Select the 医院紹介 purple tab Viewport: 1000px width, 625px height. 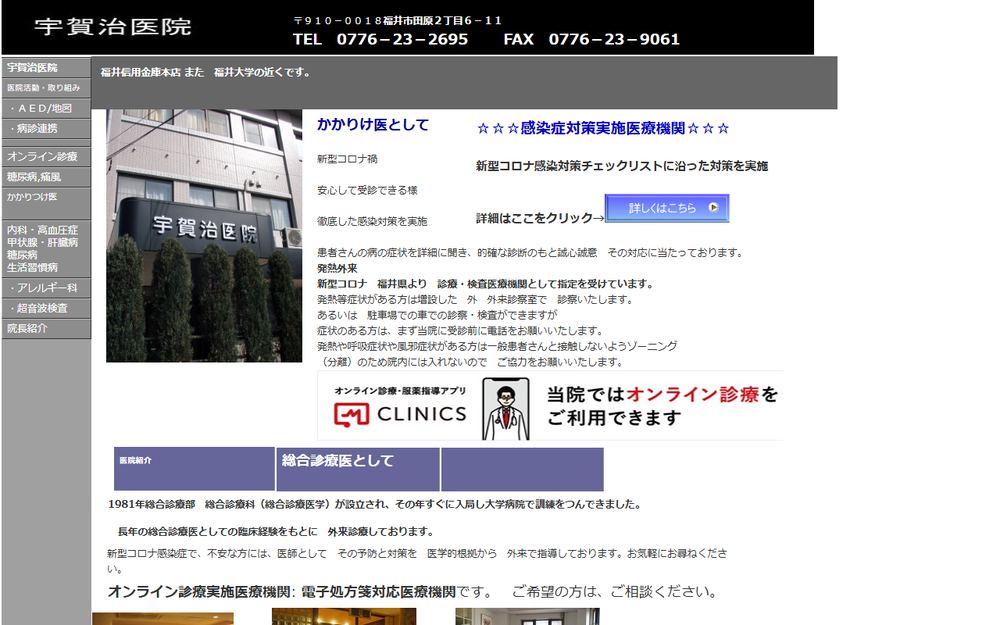195,469
